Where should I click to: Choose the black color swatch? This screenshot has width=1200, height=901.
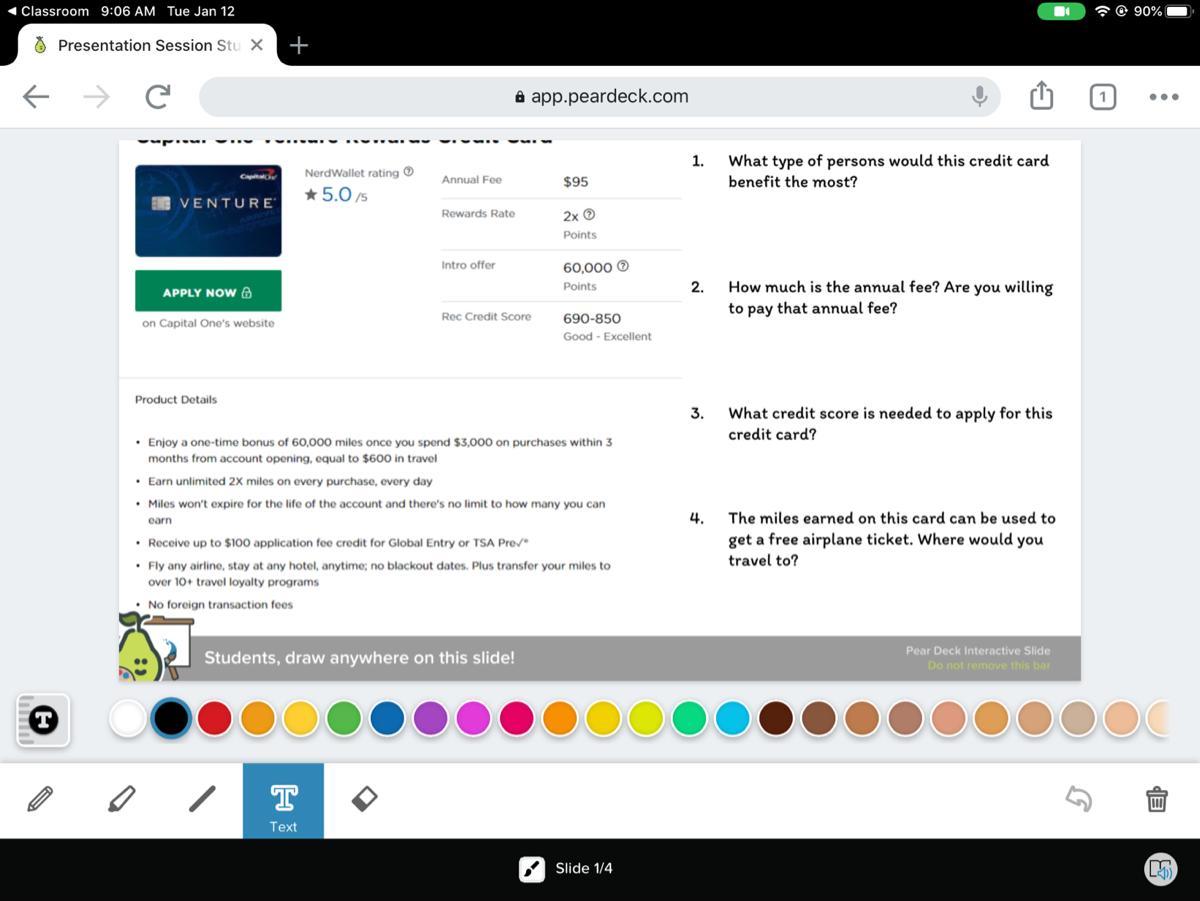coord(171,719)
